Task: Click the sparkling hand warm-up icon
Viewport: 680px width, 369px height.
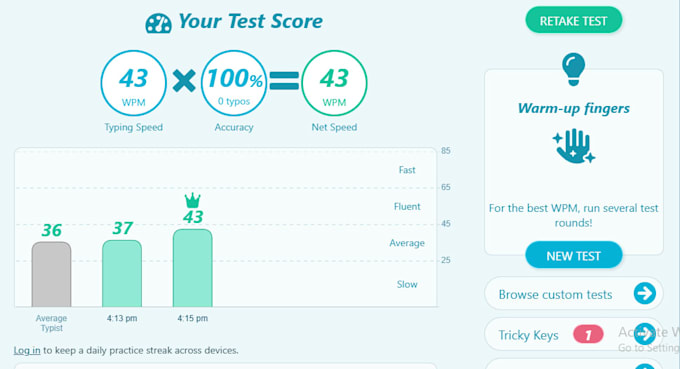Action: (x=573, y=146)
